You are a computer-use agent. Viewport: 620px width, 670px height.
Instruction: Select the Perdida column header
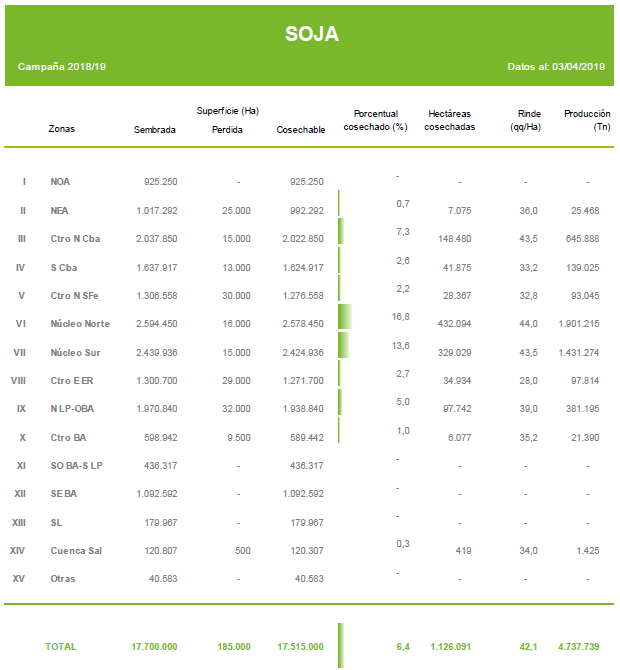(227, 130)
